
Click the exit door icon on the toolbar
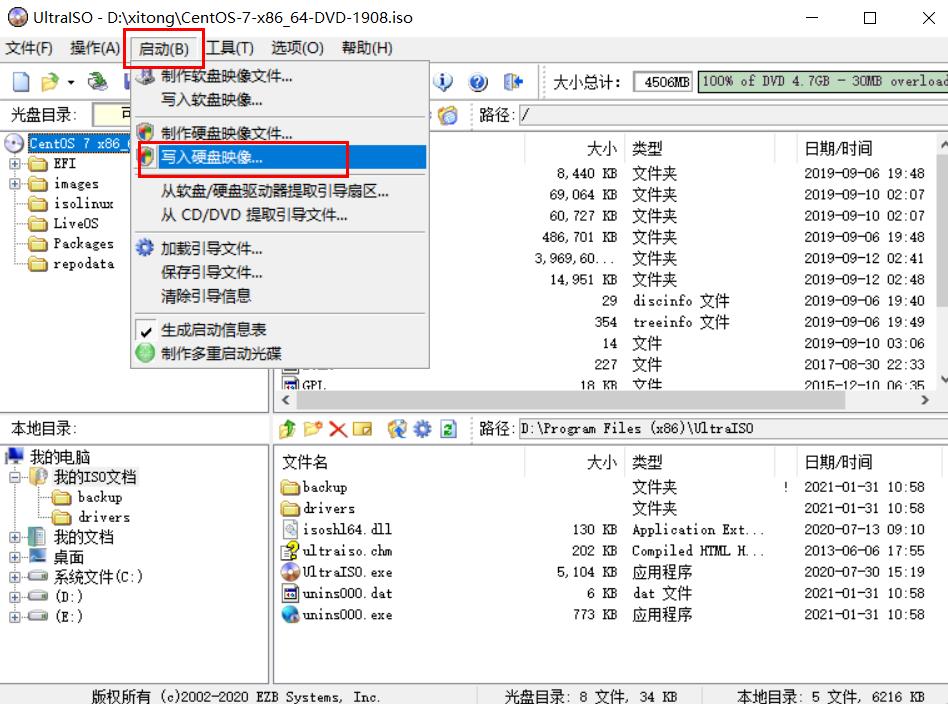513,84
